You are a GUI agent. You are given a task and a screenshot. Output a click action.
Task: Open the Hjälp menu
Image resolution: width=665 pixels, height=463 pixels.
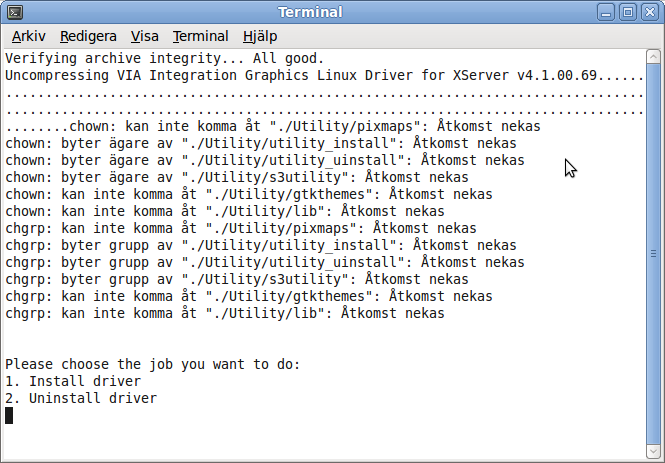click(x=260, y=36)
